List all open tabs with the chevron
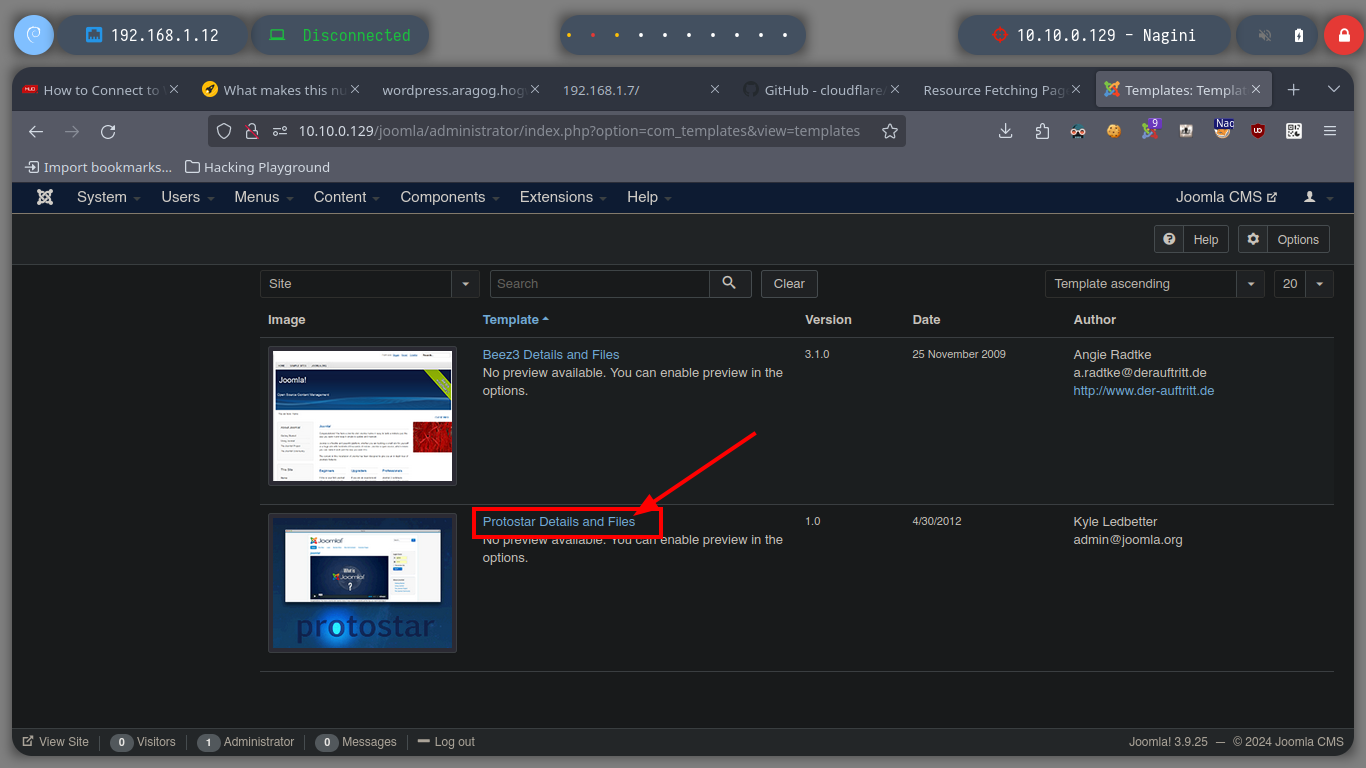Viewport: 1366px width, 768px height. 1333,90
